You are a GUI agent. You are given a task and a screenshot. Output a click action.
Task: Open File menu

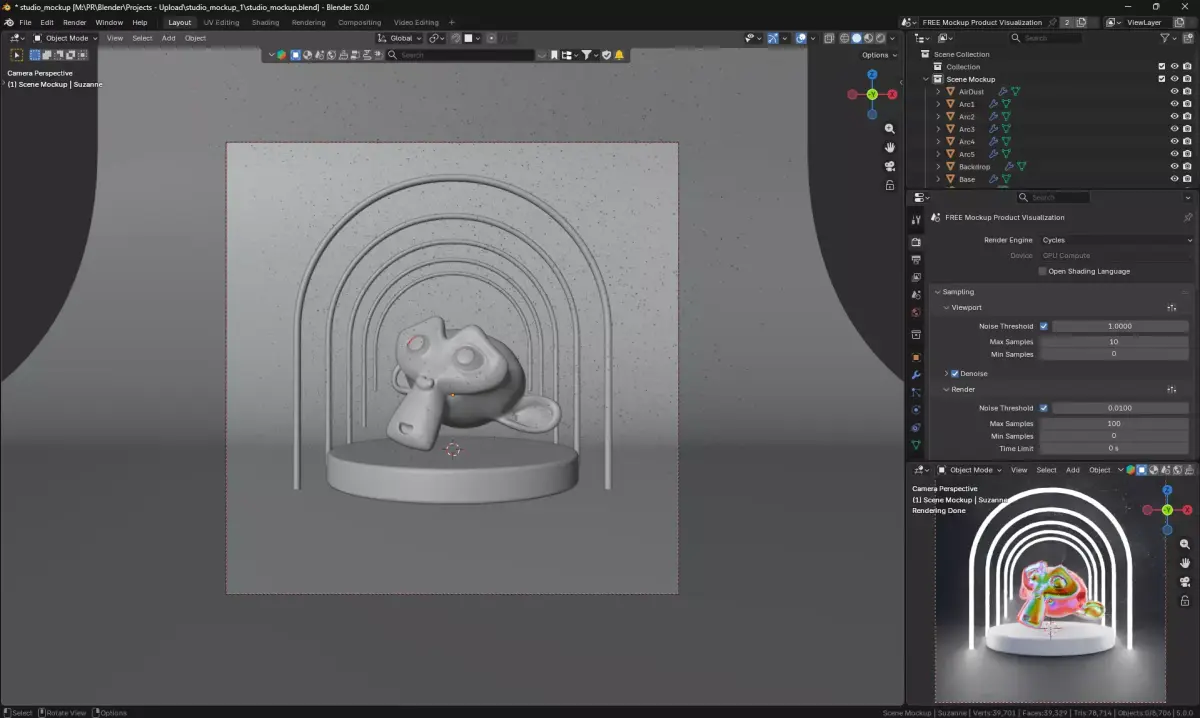click(x=25, y=22)
